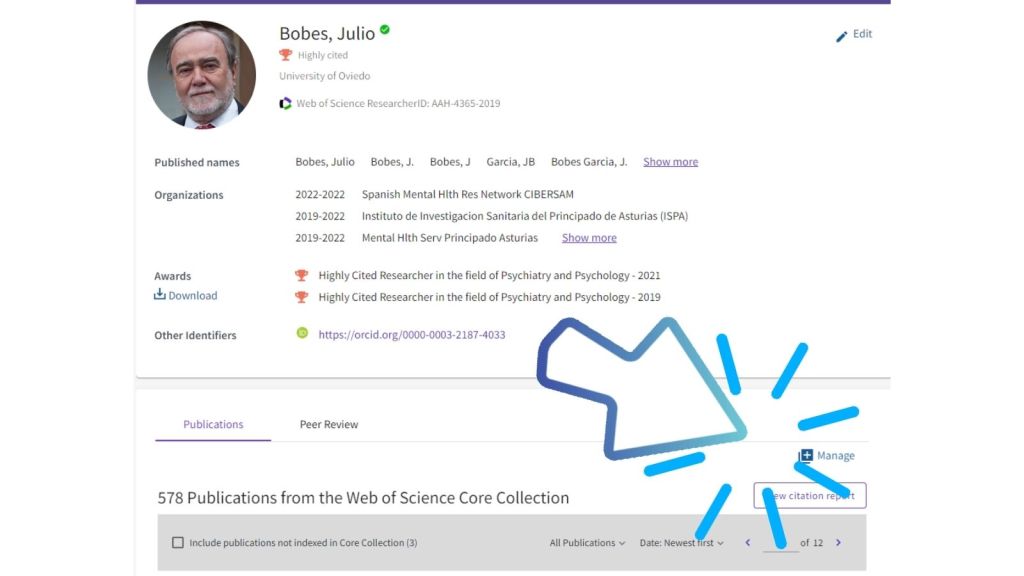The image size is (1024, 576).
Task: Expand organizations list with Show more
Action: click(589, 238)
